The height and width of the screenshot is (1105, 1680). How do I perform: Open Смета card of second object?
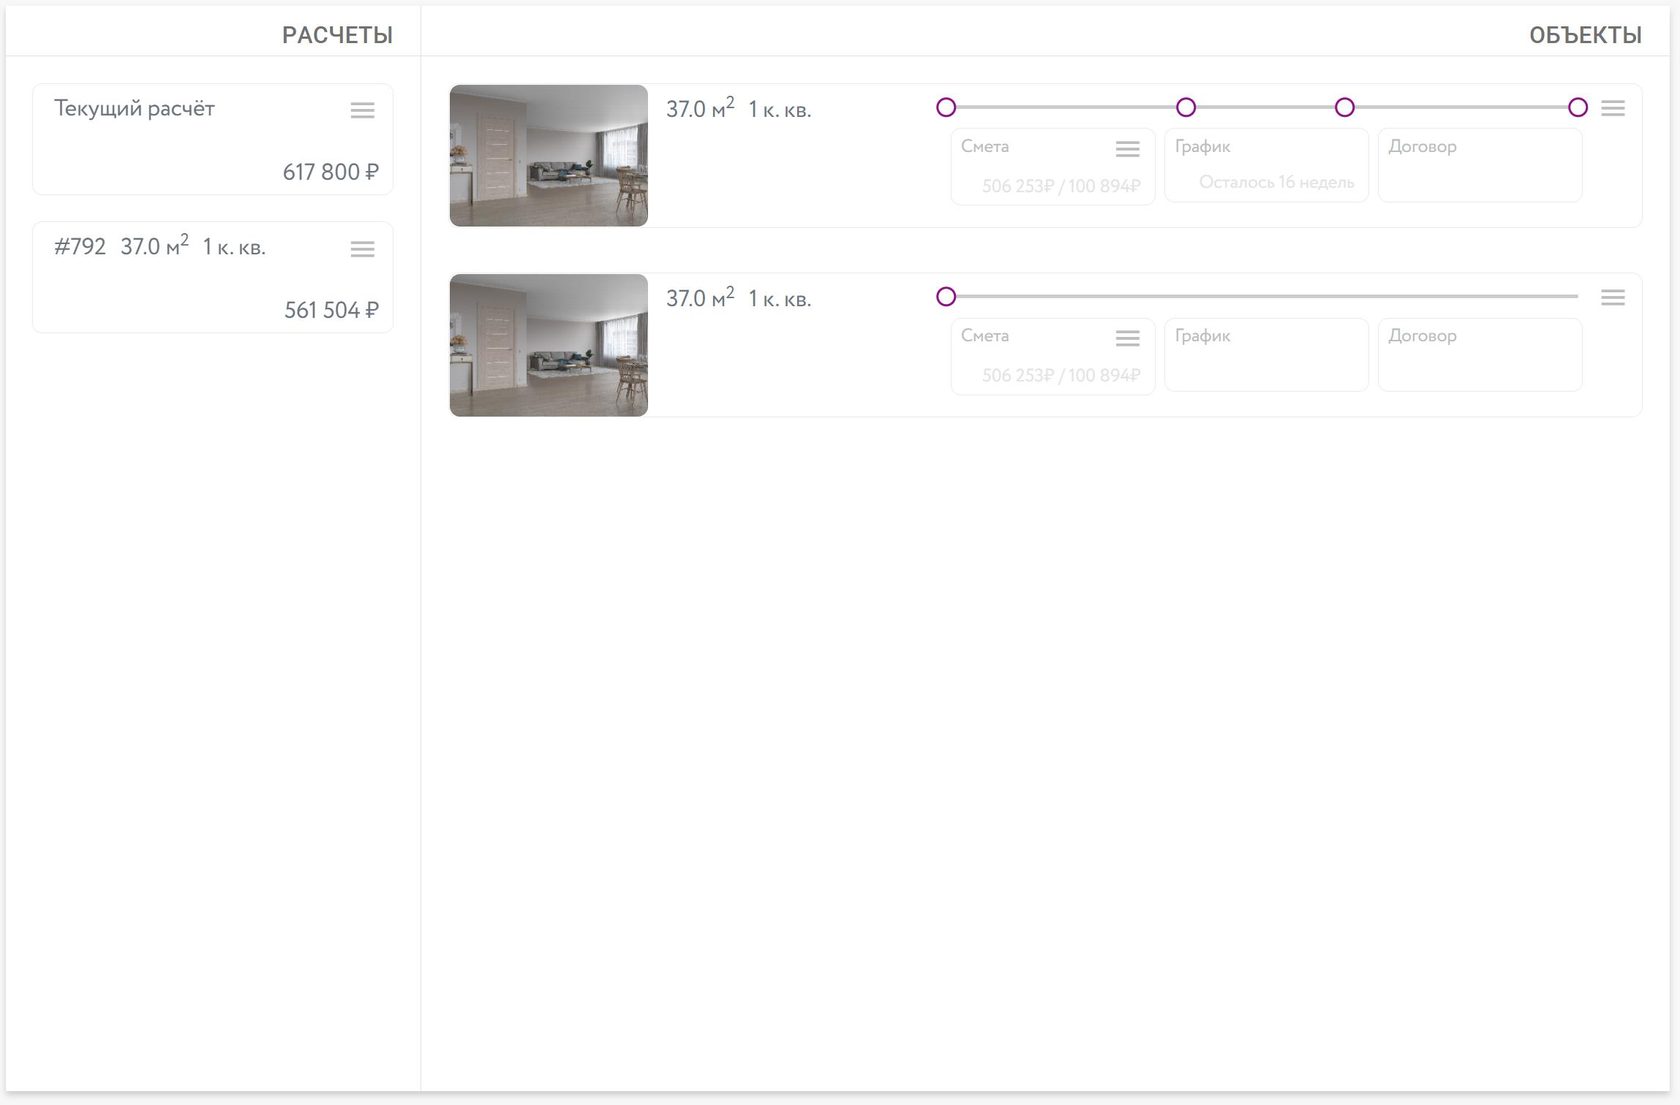(x=1053, y=356)
